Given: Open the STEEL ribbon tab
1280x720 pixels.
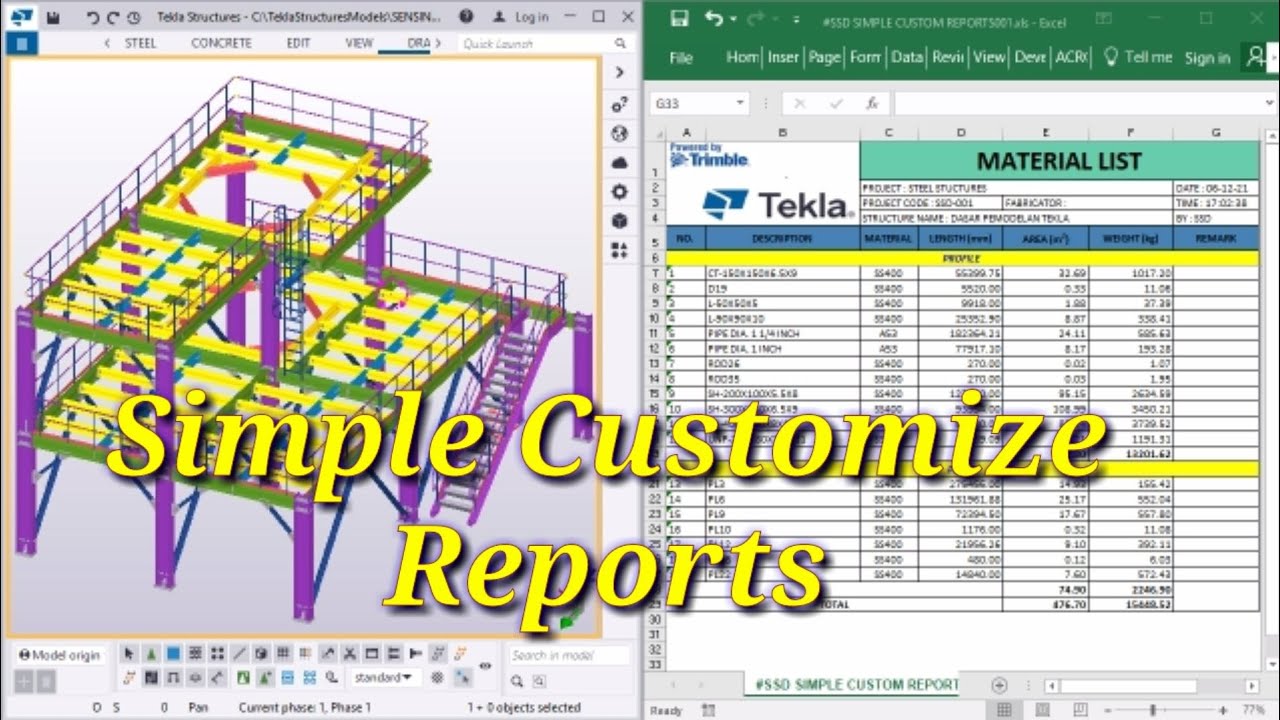Looking at the screenshot, I should (x=140, y=43).
